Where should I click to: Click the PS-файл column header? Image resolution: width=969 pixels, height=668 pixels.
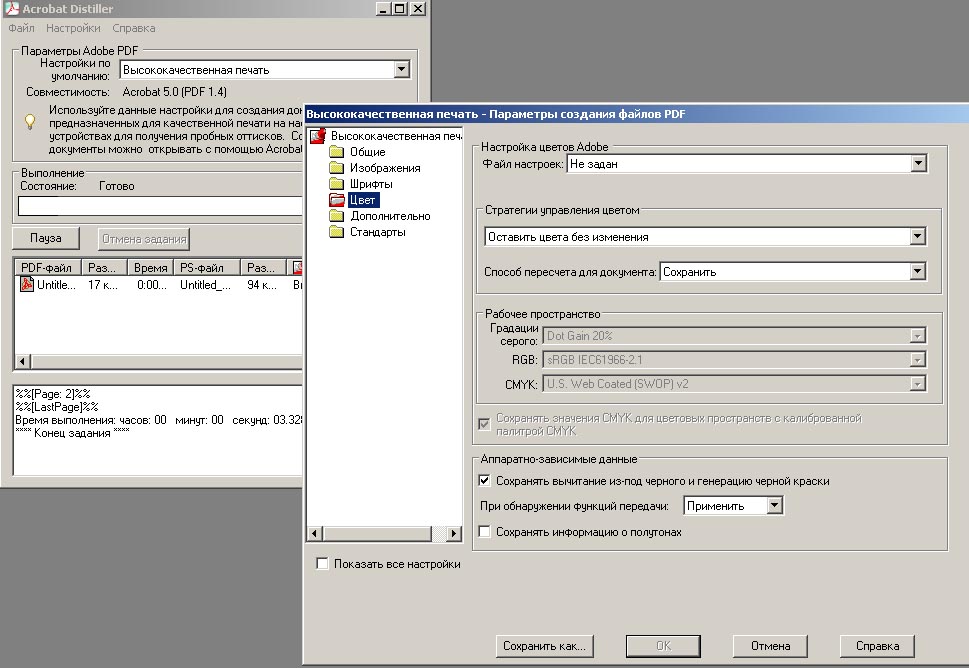[206, 268]
